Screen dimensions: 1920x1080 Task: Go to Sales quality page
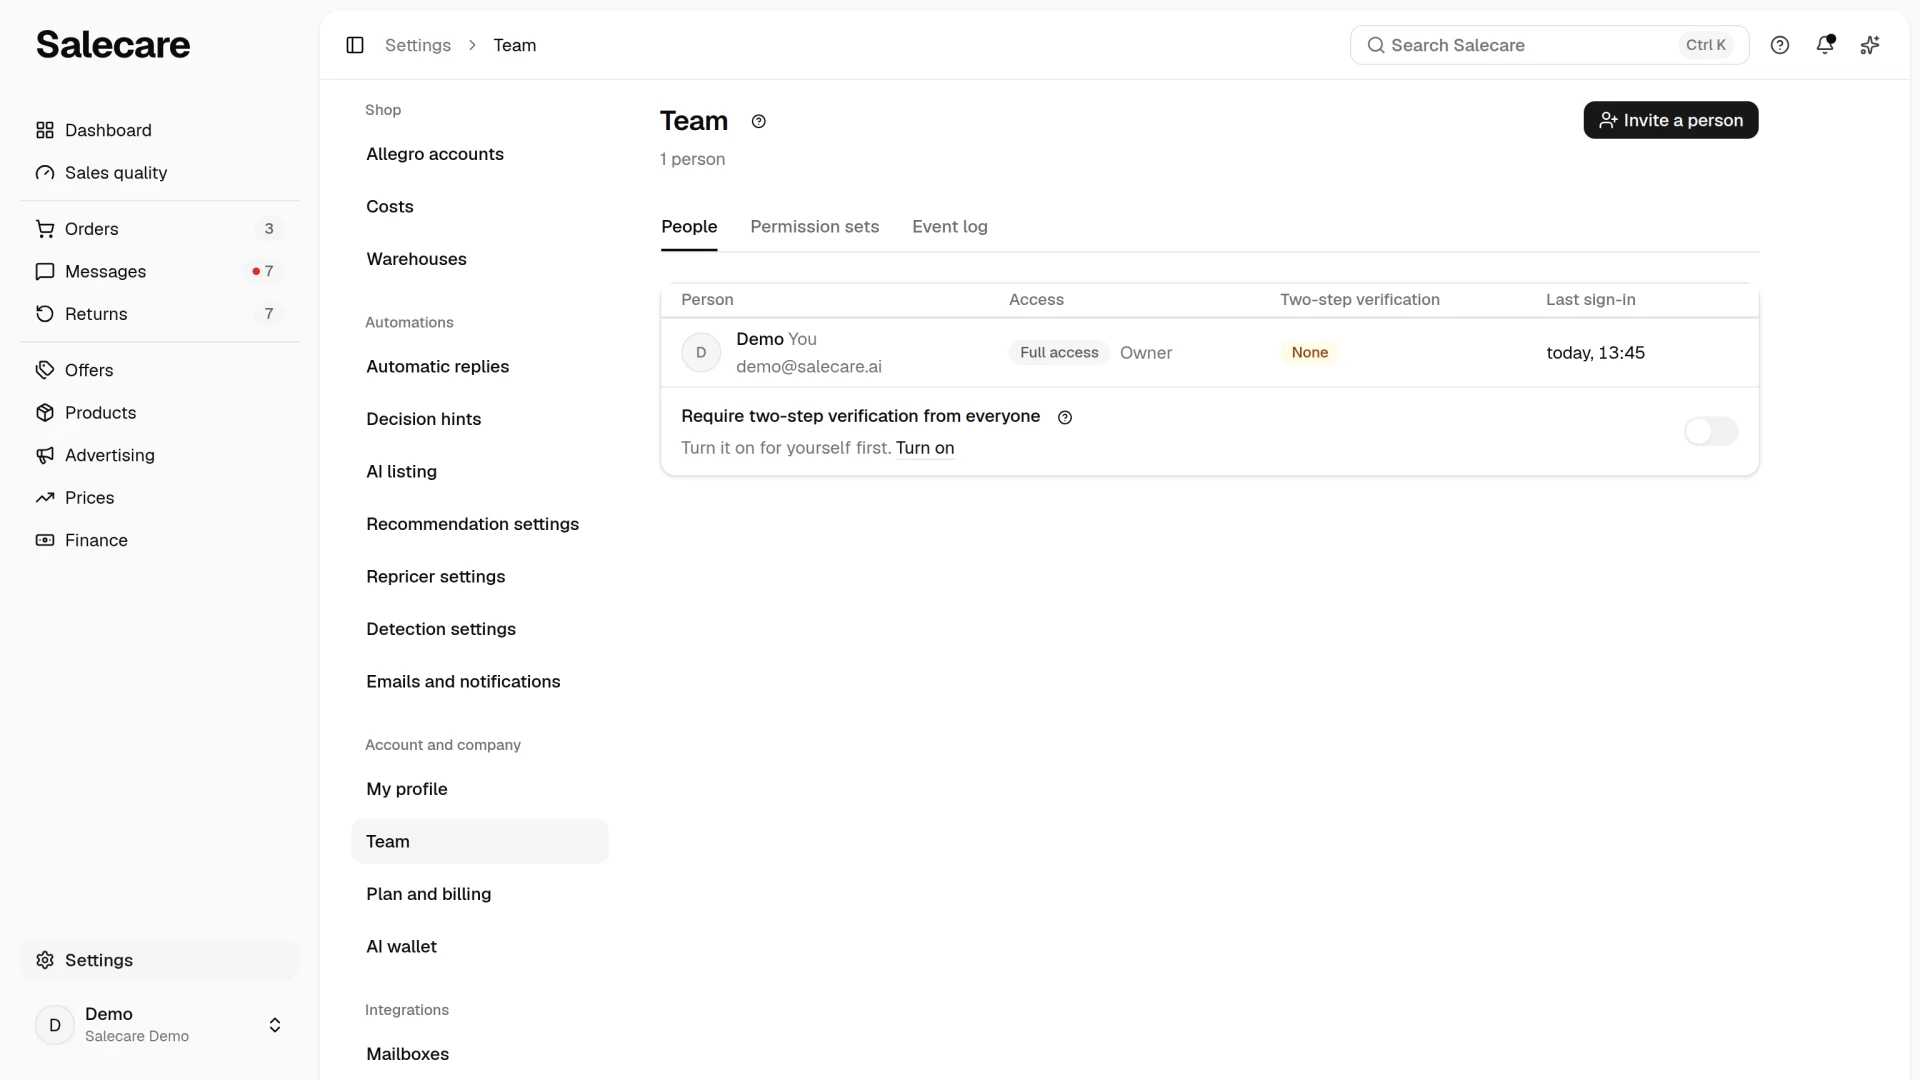pos(160,173)
